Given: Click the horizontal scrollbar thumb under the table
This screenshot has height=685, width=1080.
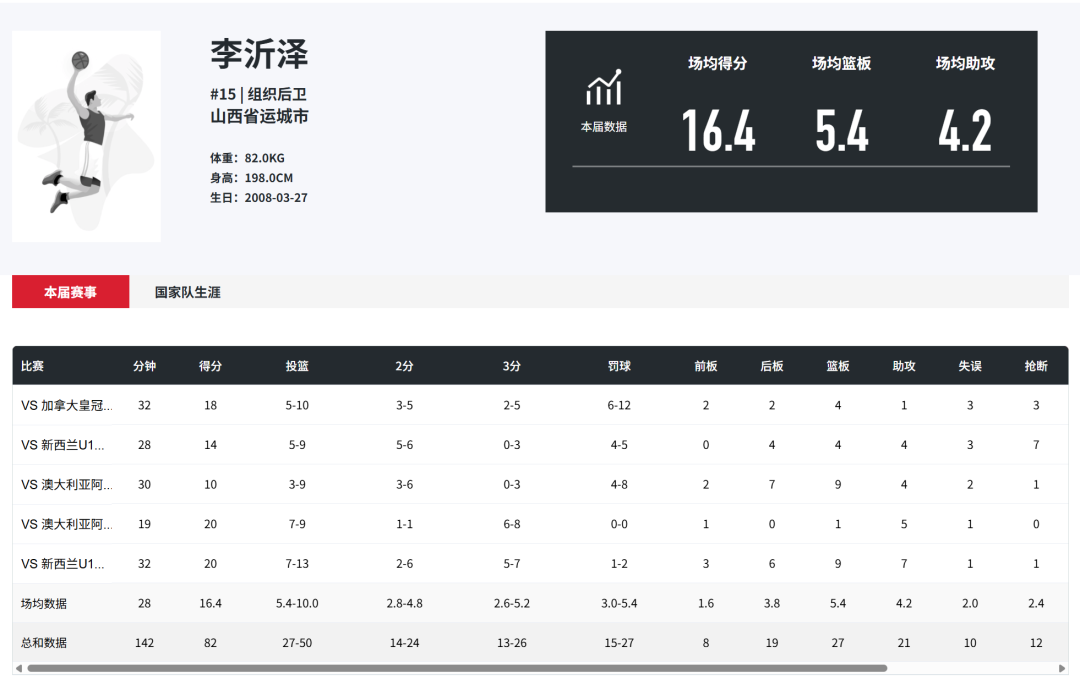Looking at the screenshot, I should [x=457, y=668].
